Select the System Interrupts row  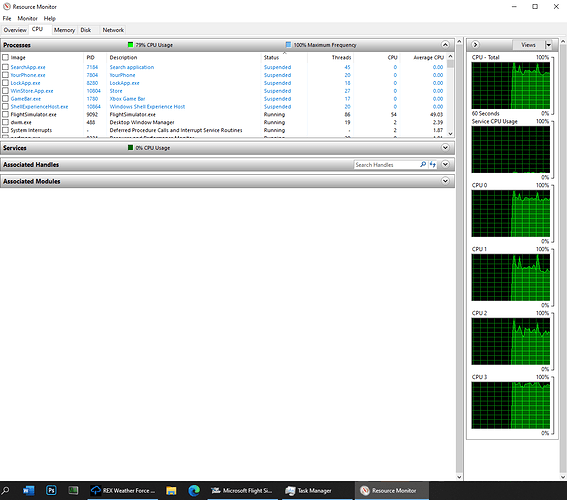tap(223, 130)
